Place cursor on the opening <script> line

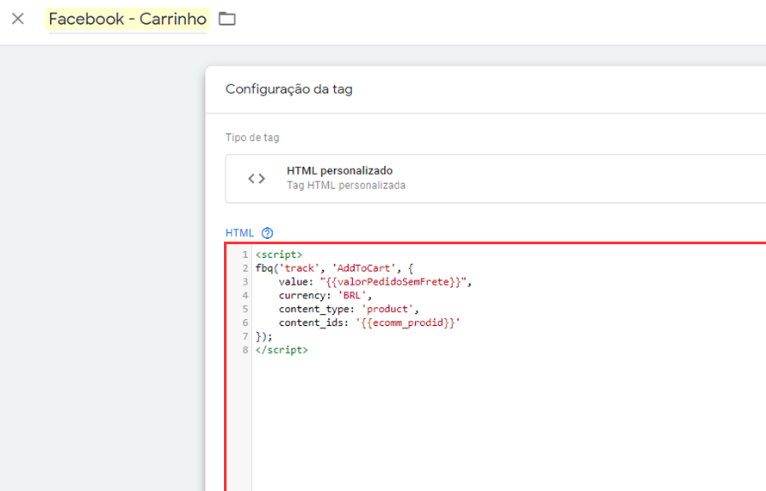tap(278, 255)
